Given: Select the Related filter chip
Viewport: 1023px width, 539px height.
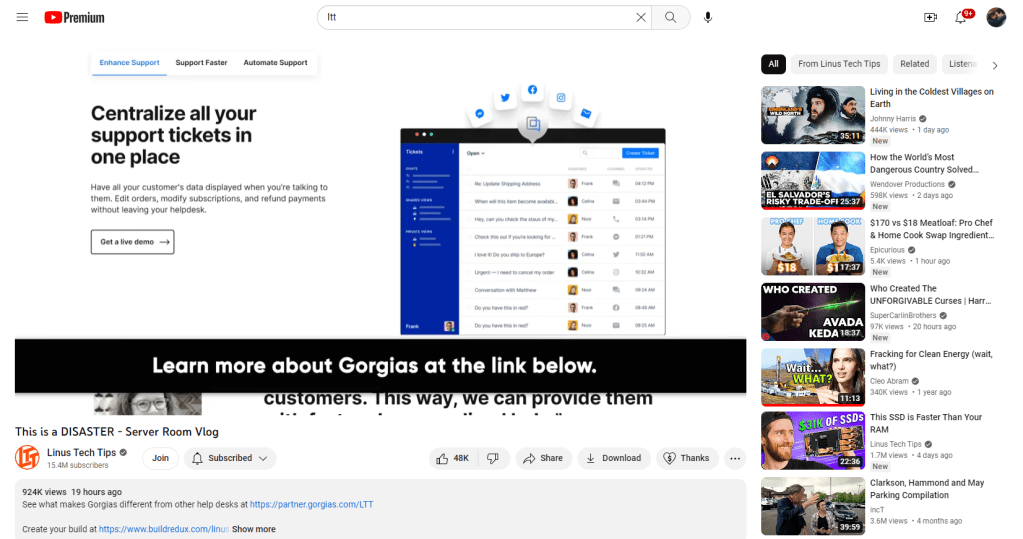Looking at the screenshot, I should click(x=914, y=64).
